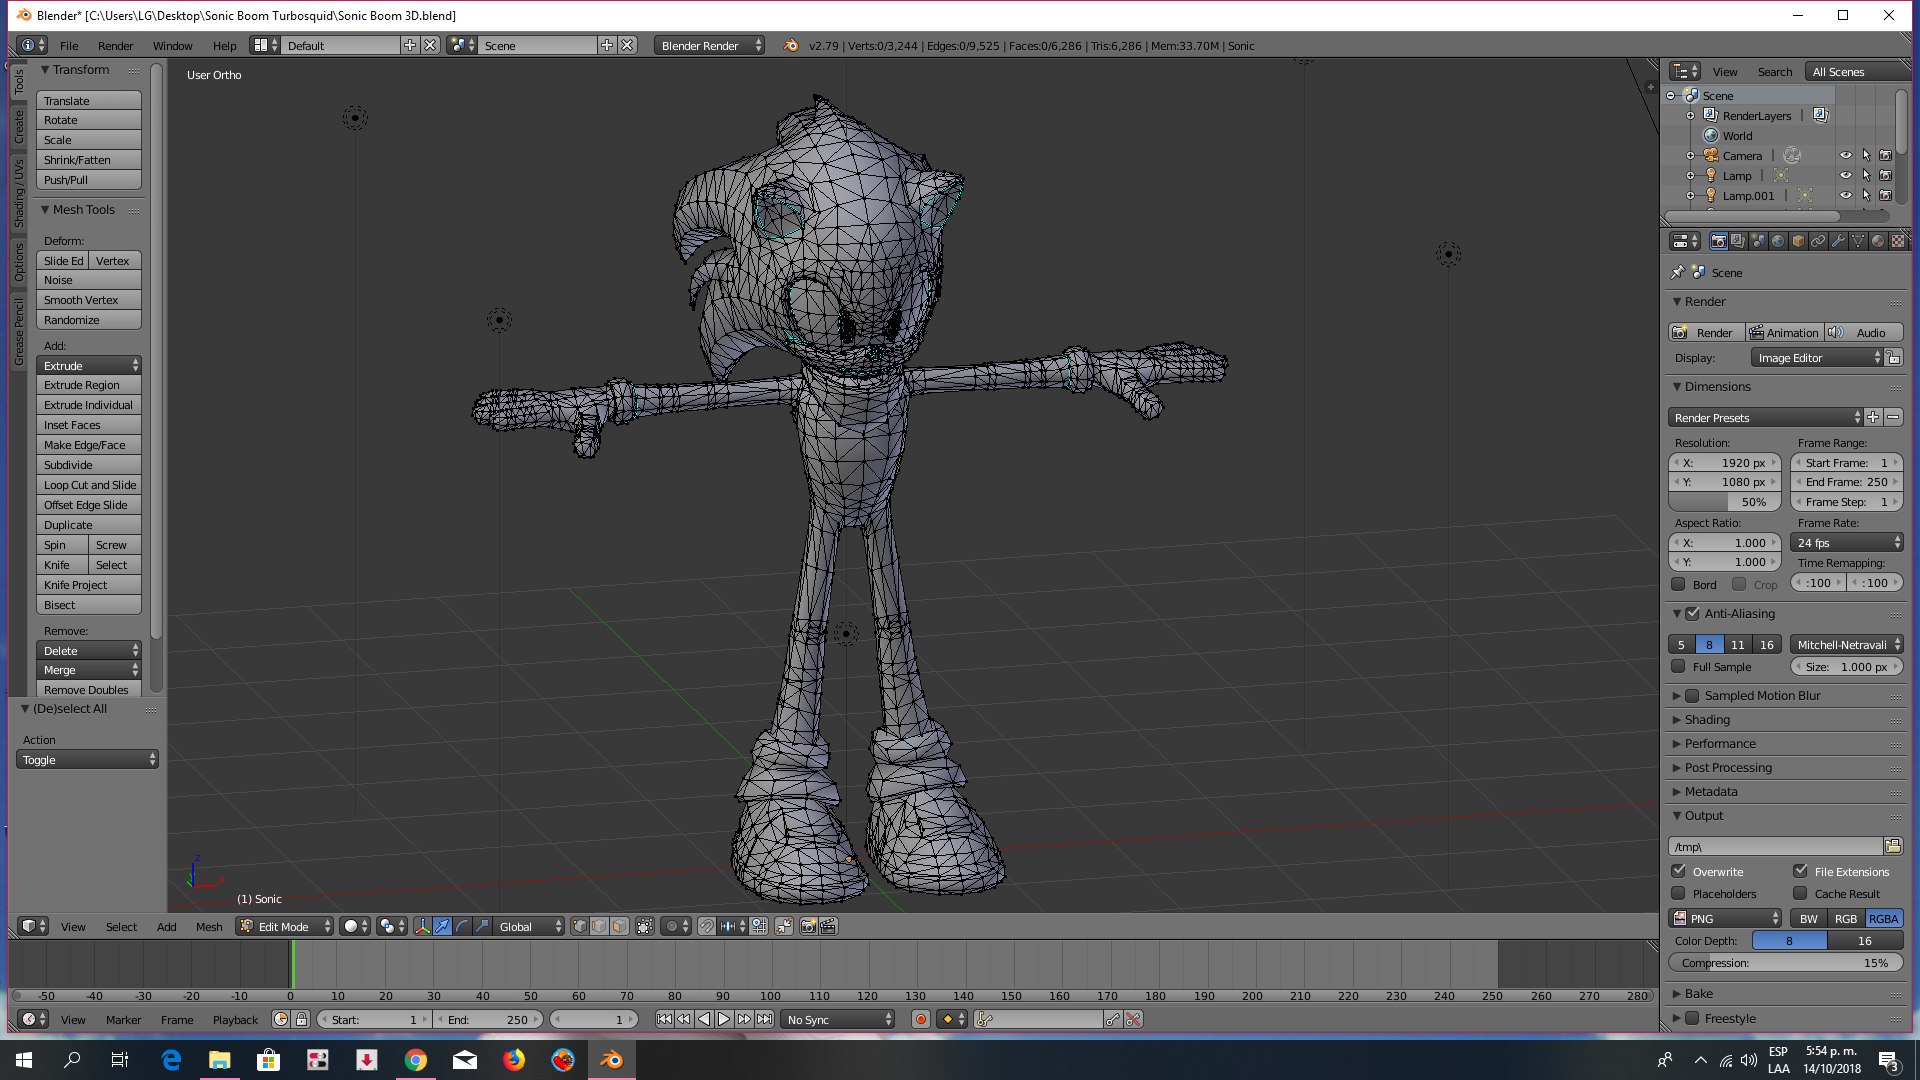Browse the output path folder icon
Viewport: 1920px width, 1080px height.
pos(1893,846)
